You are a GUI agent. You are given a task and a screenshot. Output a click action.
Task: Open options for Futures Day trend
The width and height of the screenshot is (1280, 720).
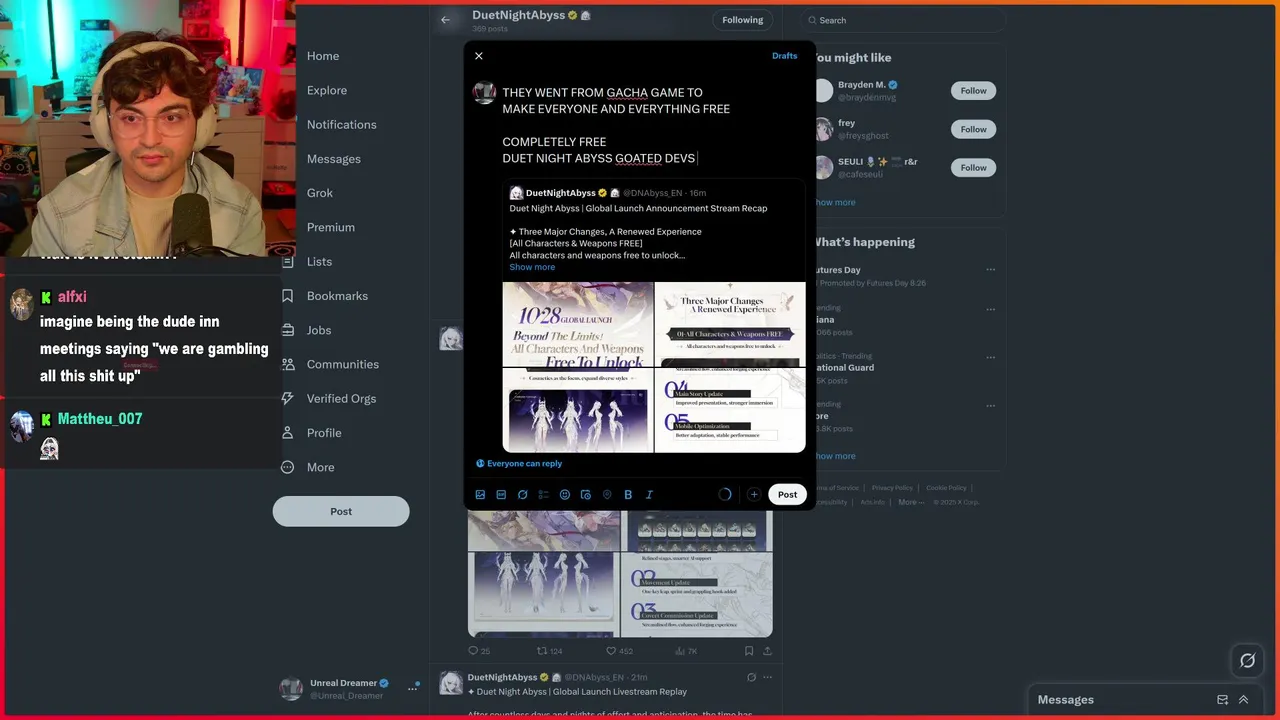991,270
